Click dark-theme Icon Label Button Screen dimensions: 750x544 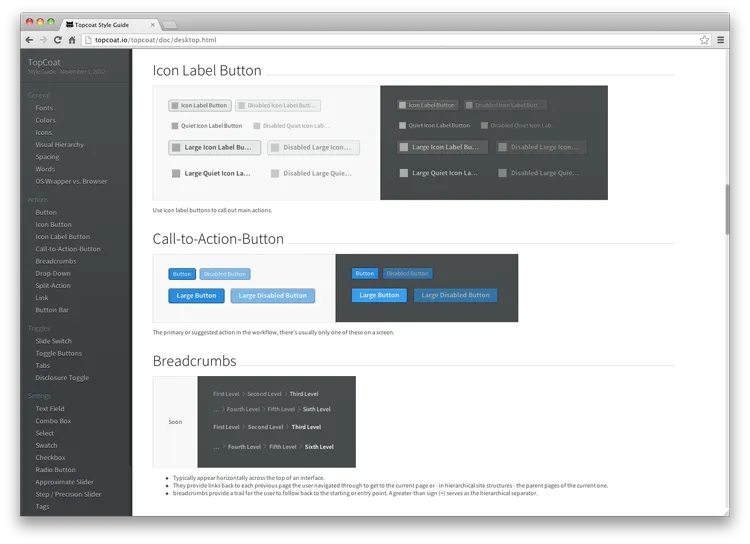pos(427,105)
